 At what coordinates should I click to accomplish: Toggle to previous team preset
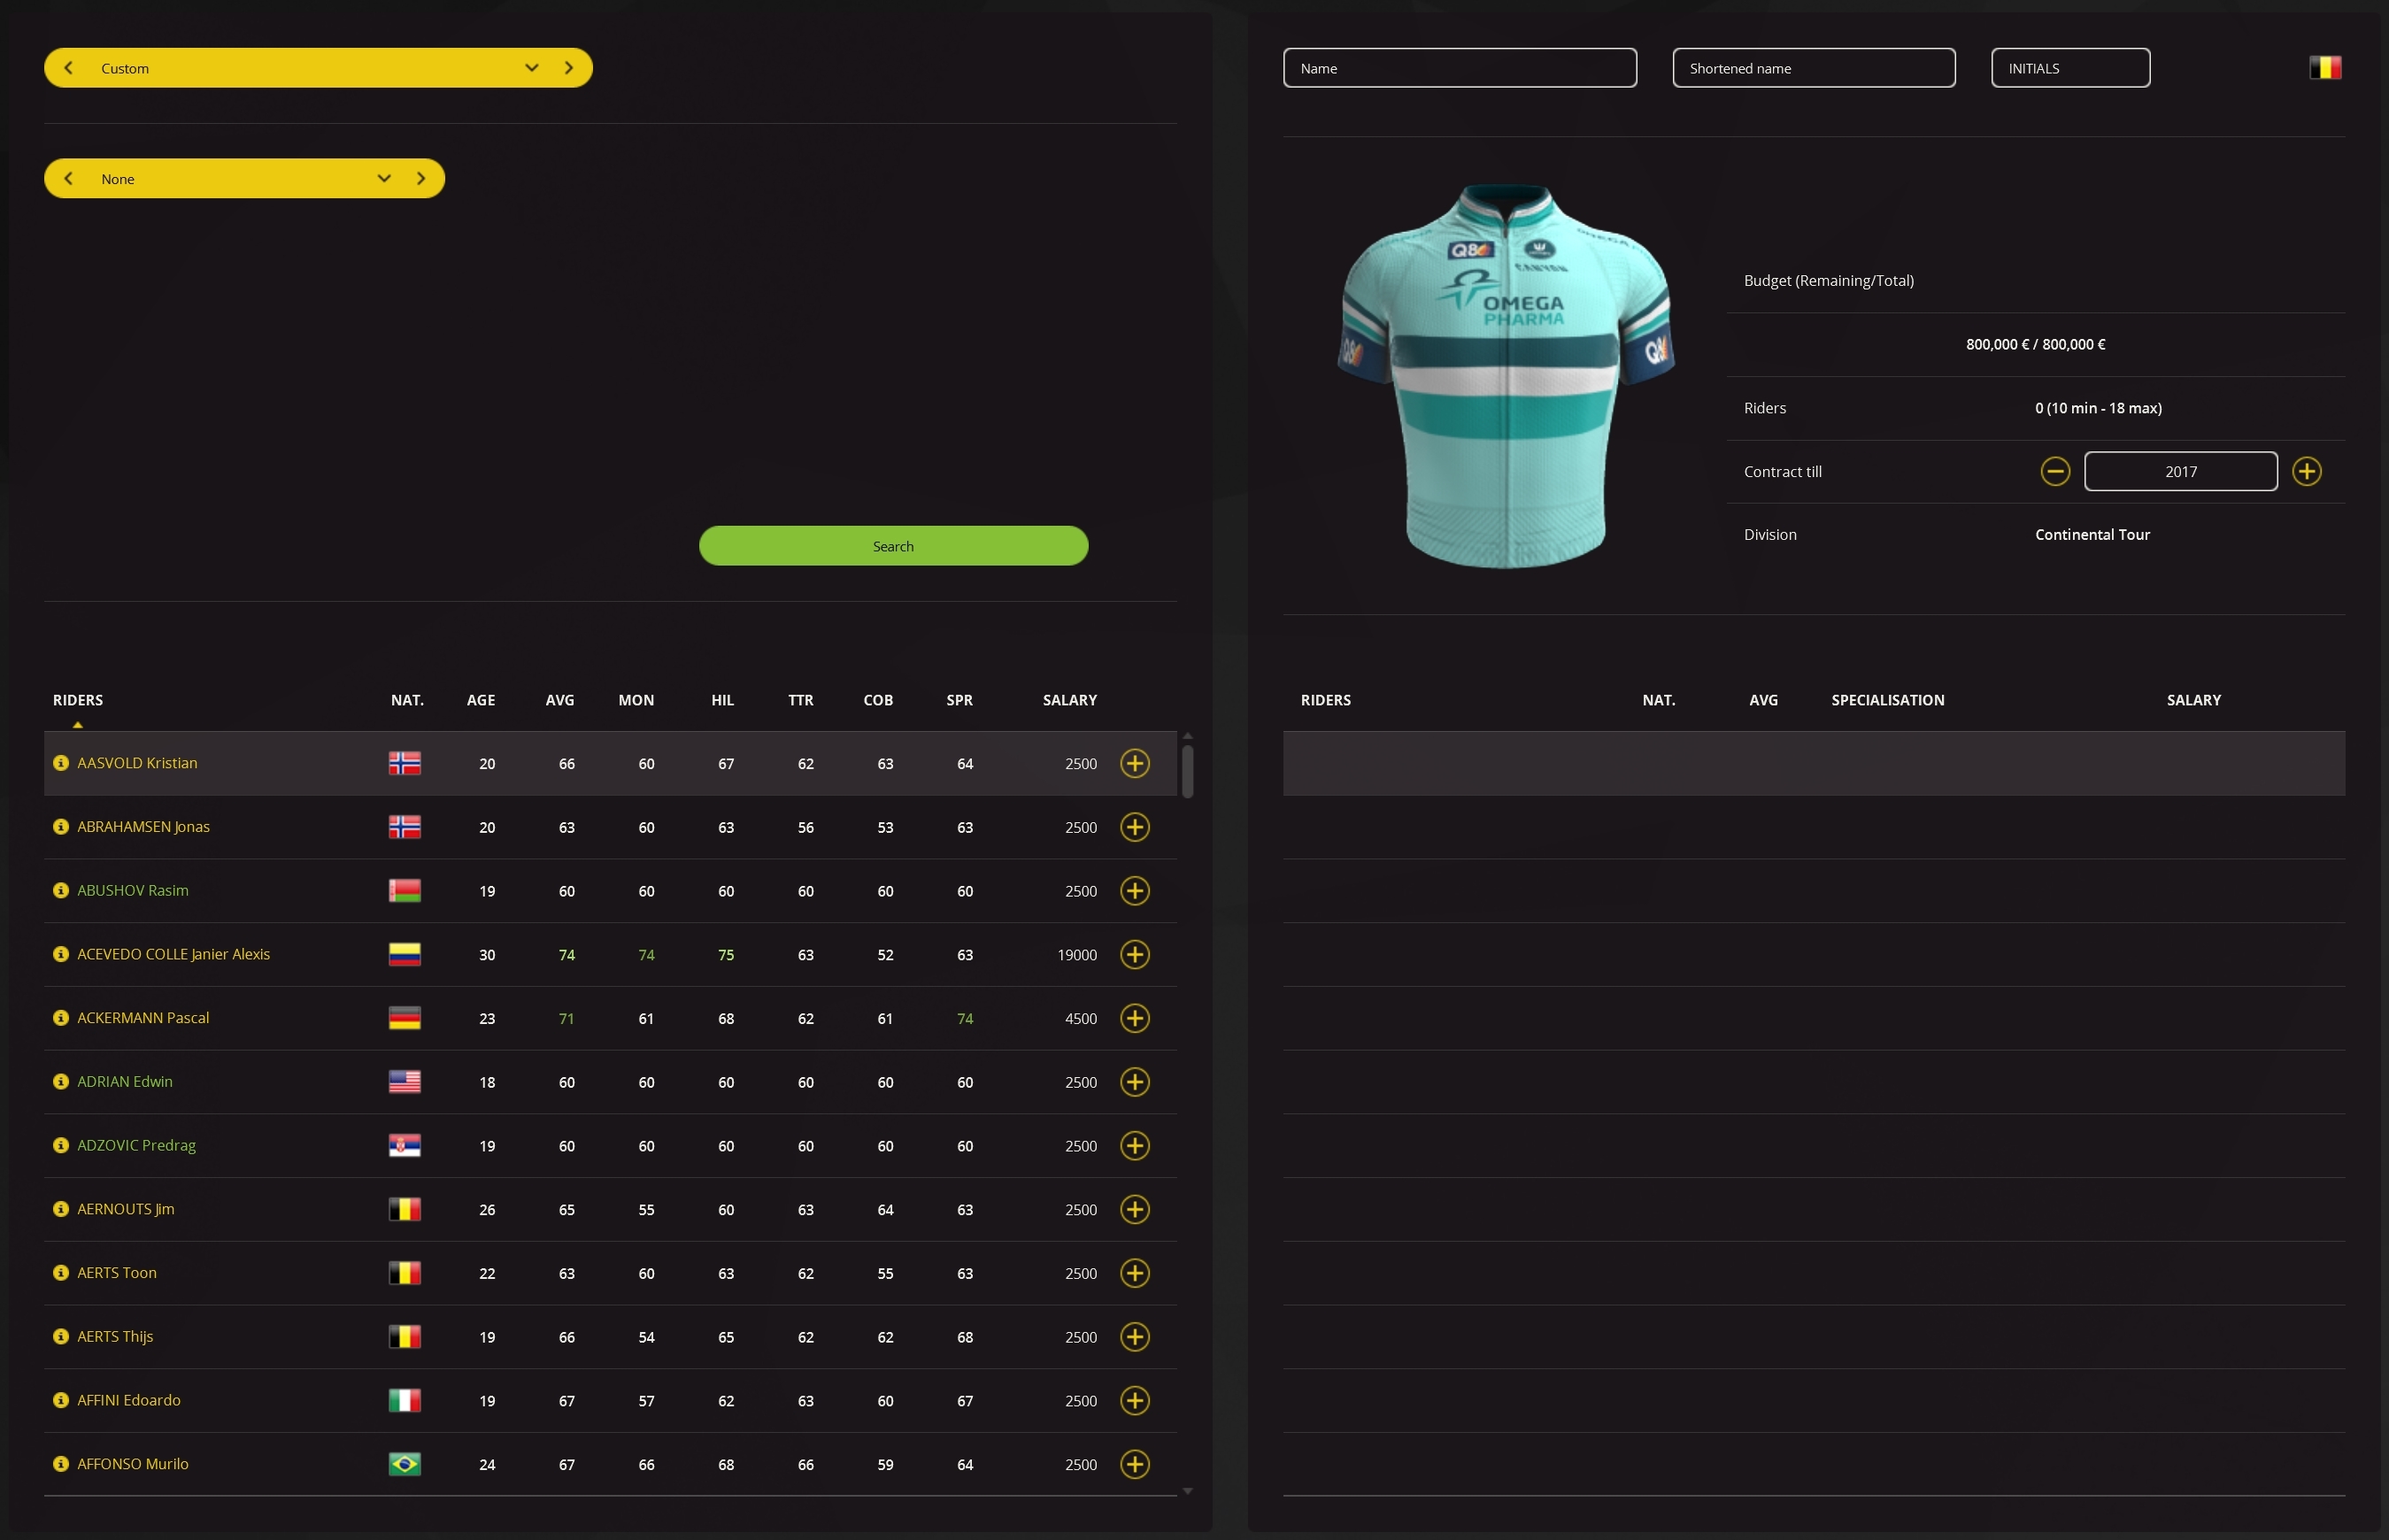(68, 66)
